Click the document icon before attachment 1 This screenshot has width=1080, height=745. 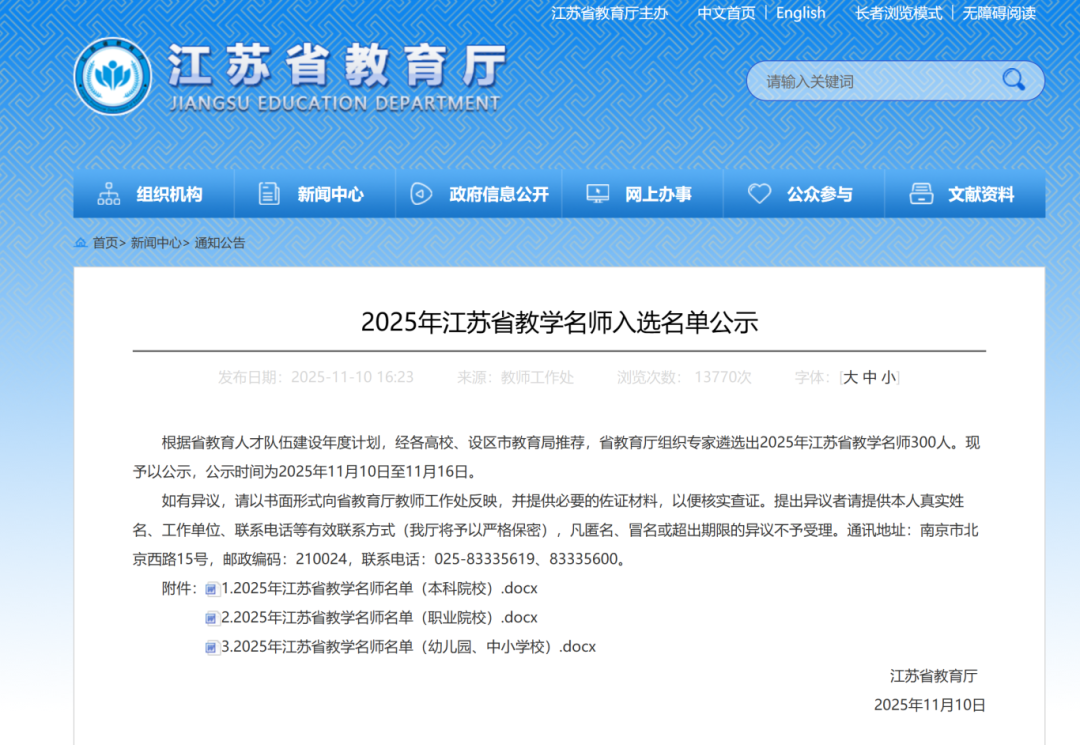pyautogui.click(x=210, y=589)
